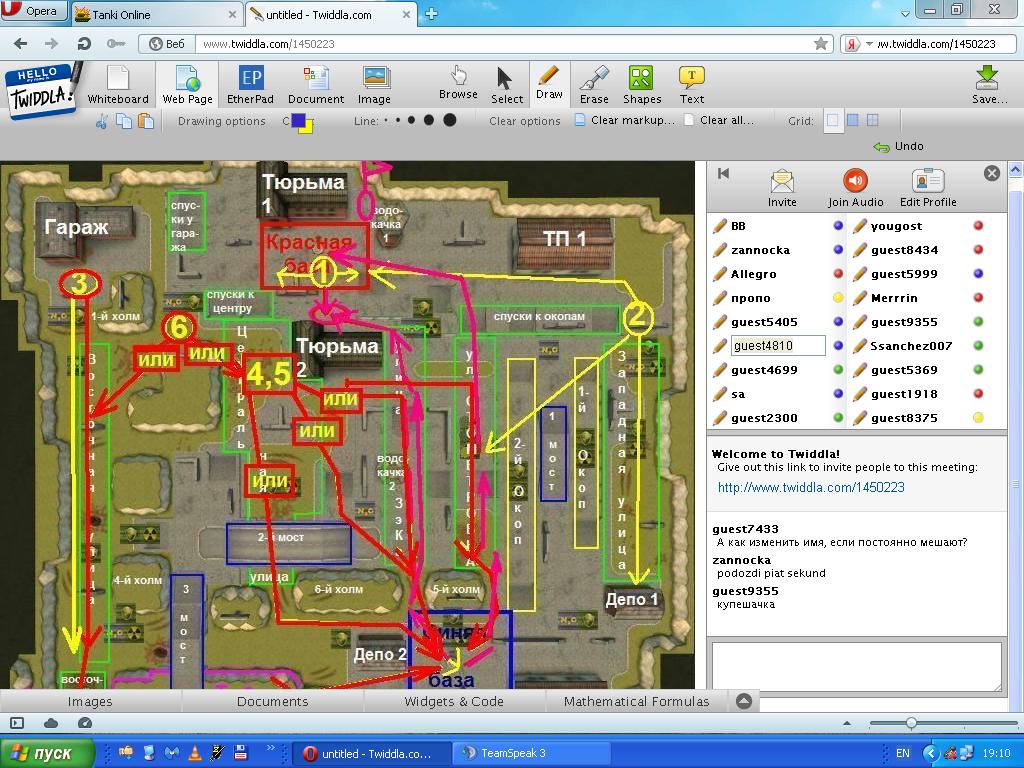Select the thickest line width dot
Screen dimensions: 1024x768
[450, 120]
